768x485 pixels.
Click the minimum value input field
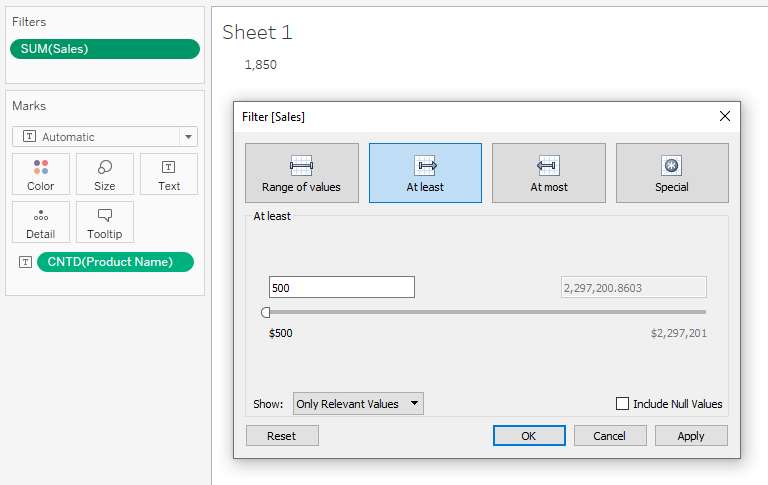342,287
